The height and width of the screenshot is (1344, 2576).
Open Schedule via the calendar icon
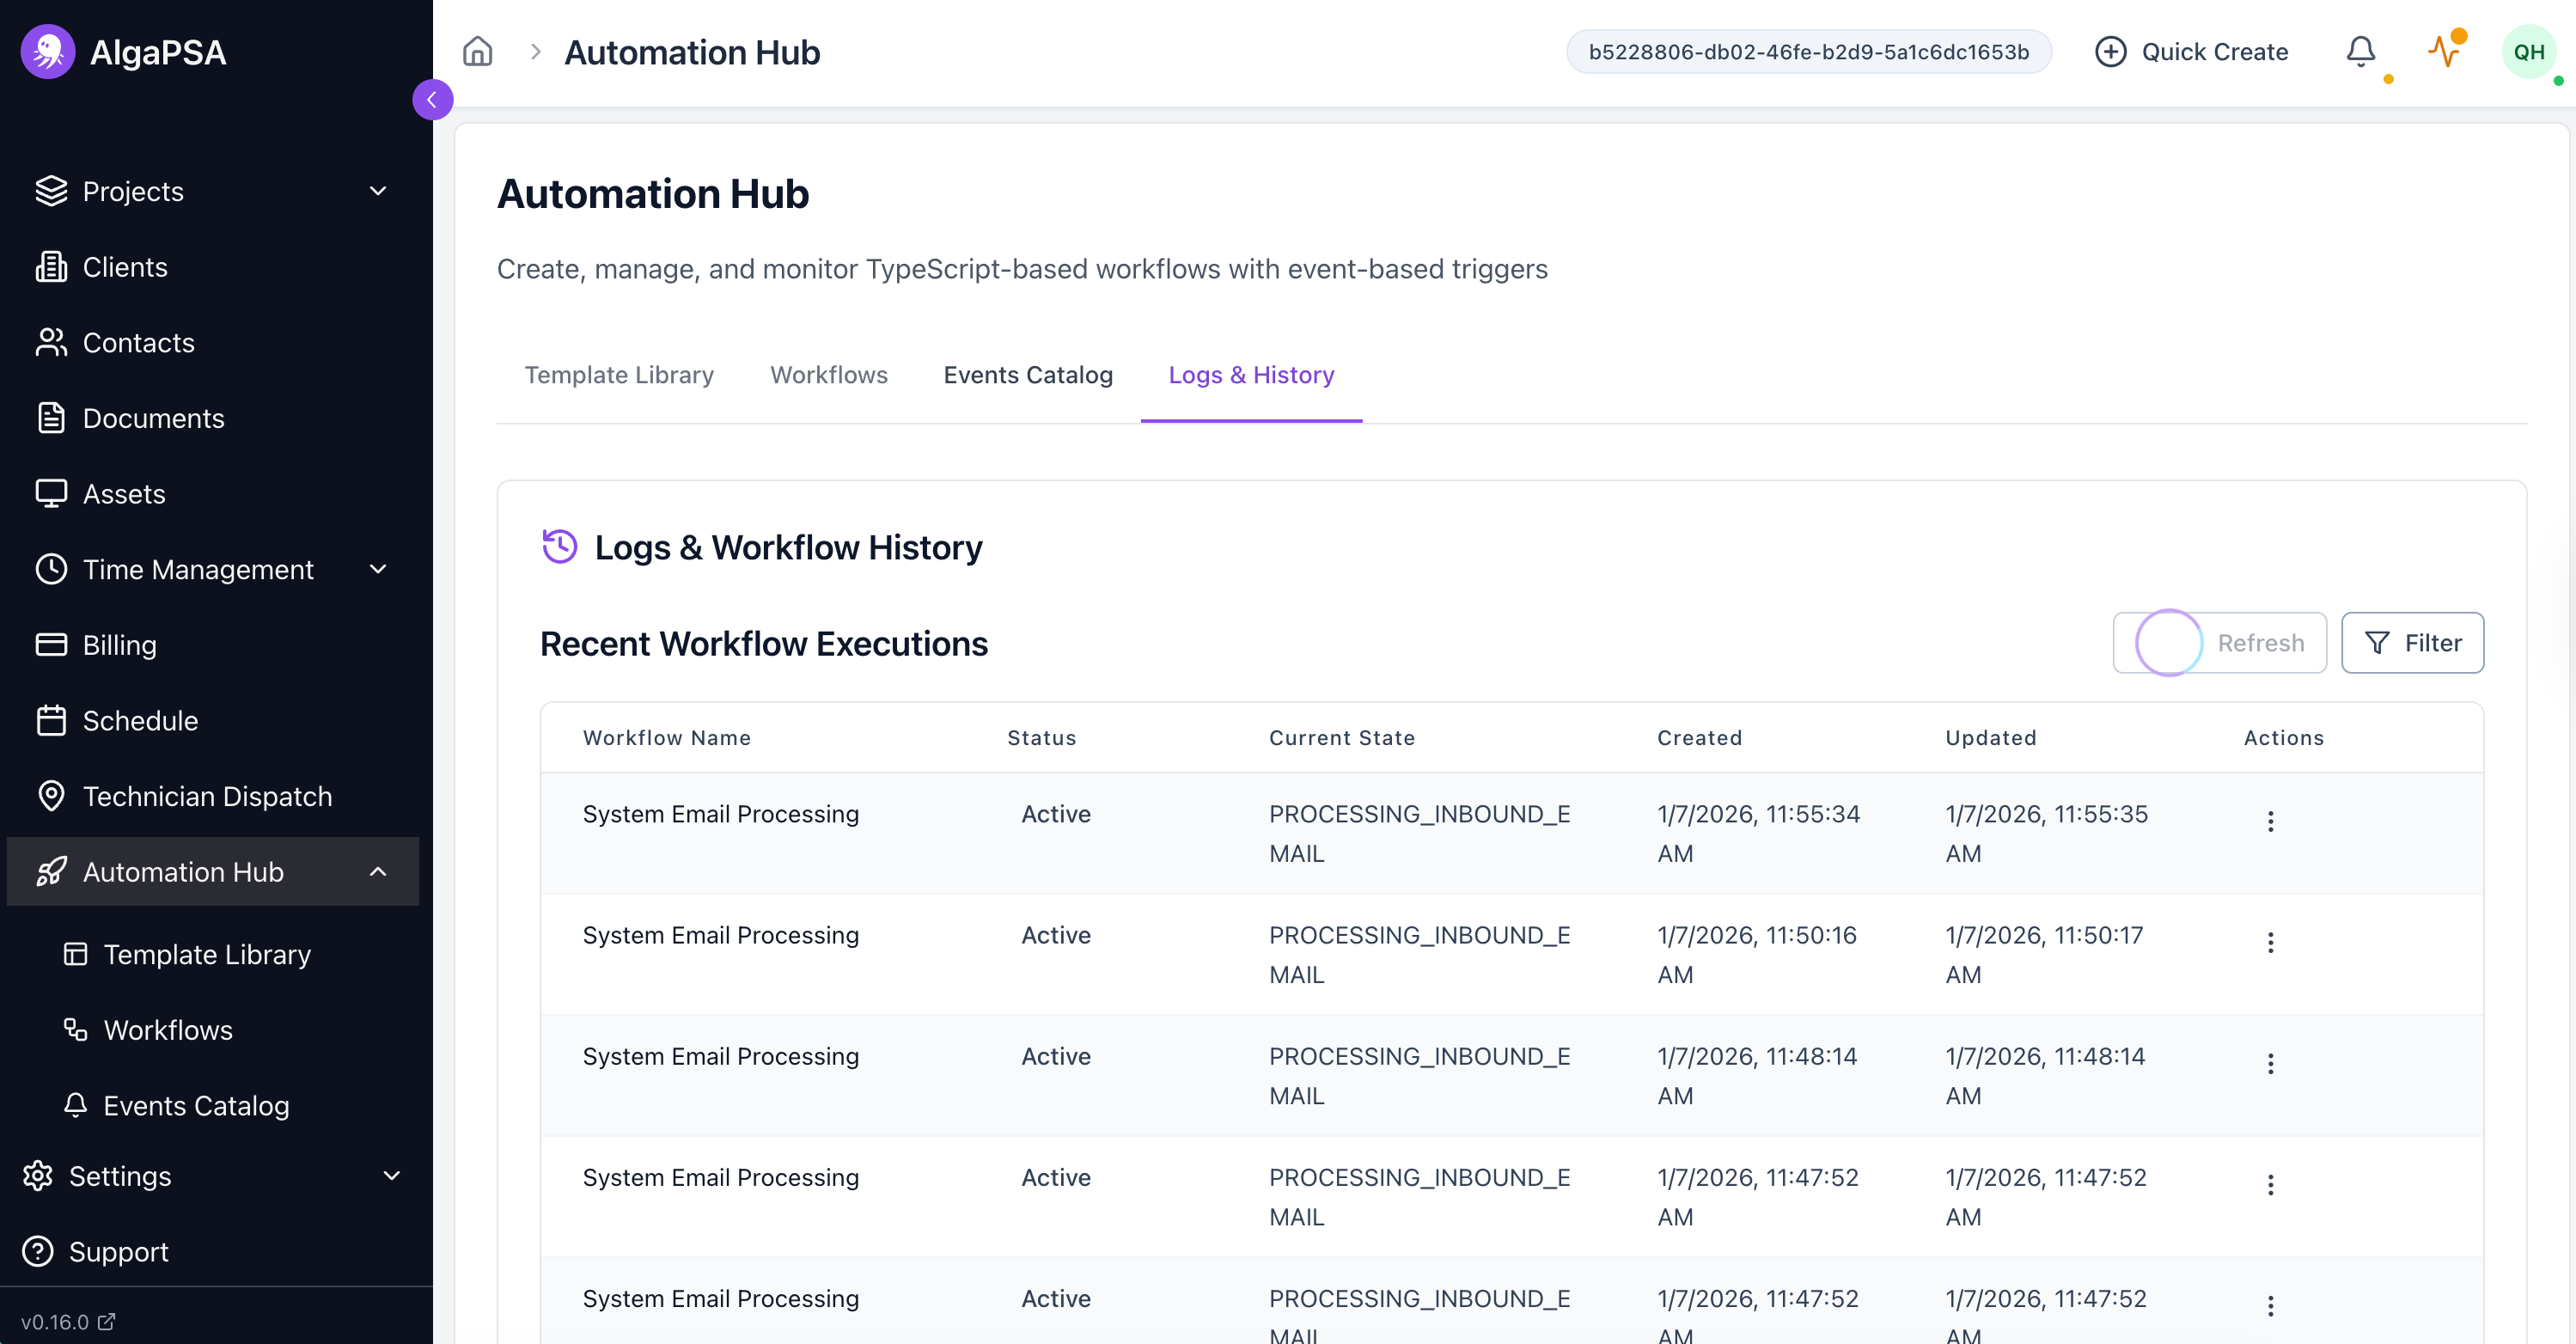pyautogui.click(x=52, y=720)
